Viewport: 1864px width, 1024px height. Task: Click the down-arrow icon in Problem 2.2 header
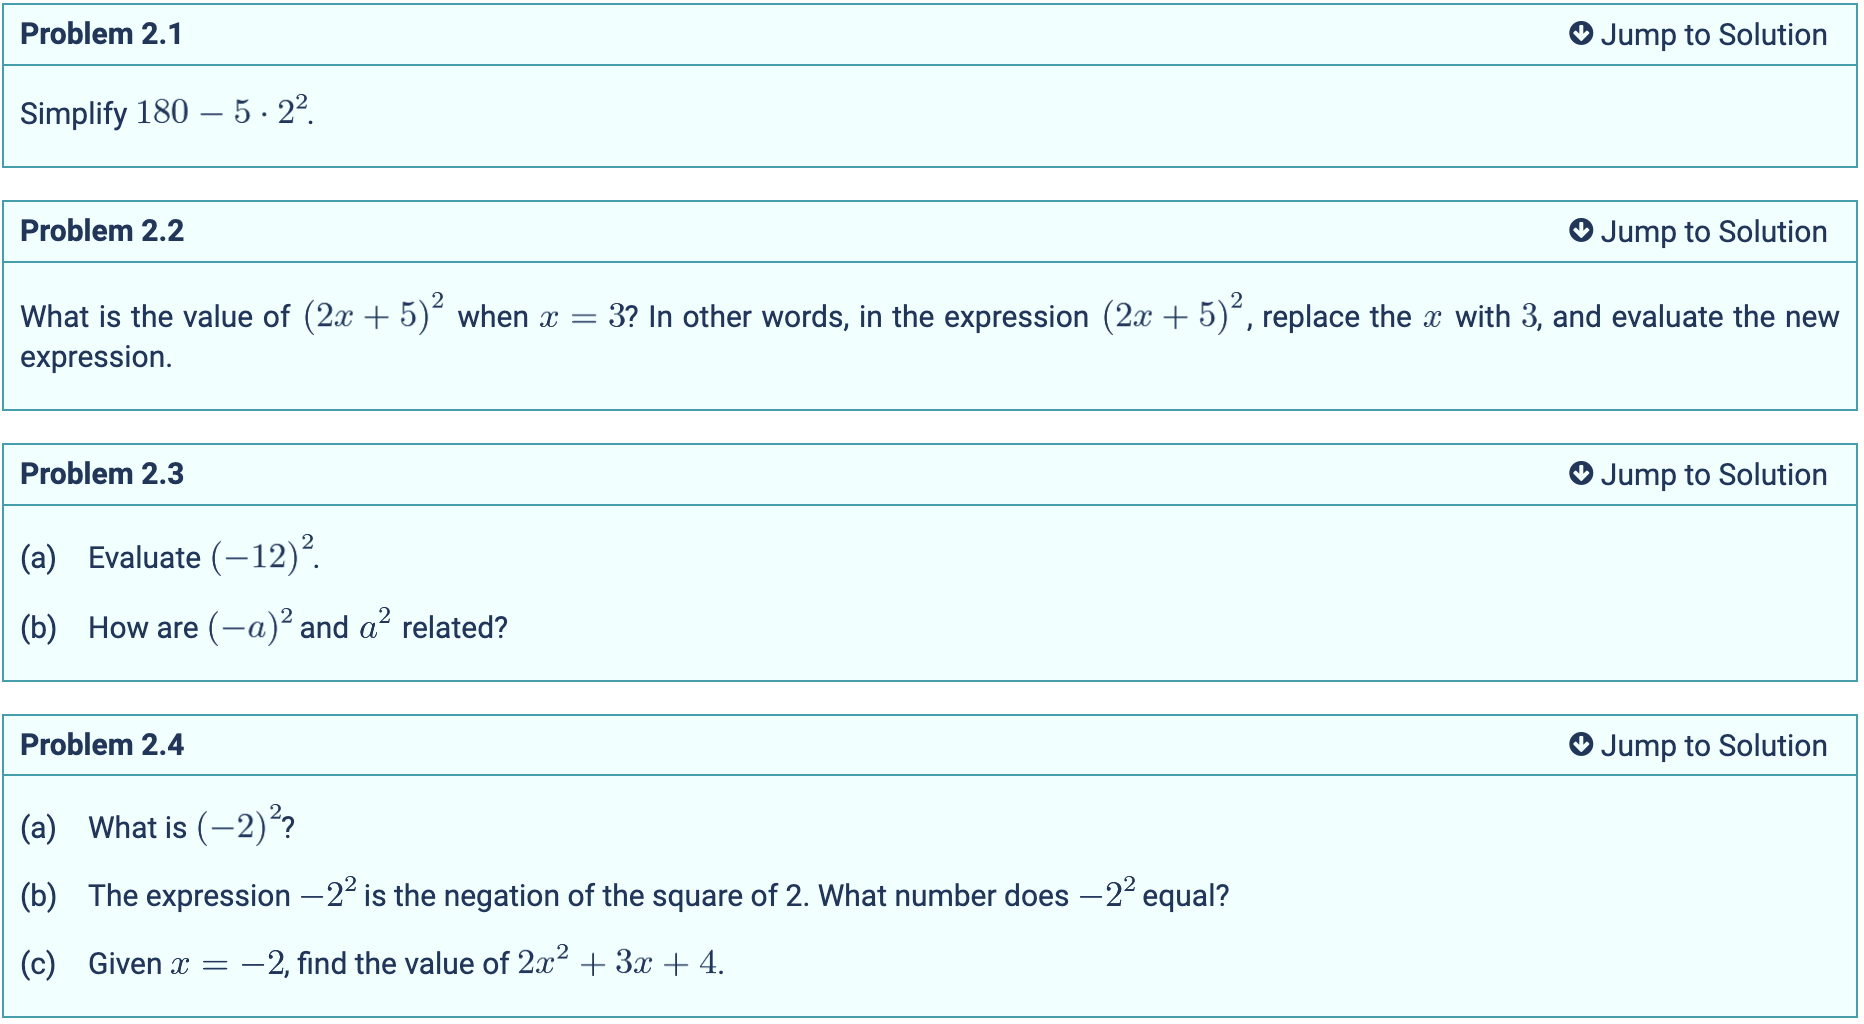point(1580,231)
